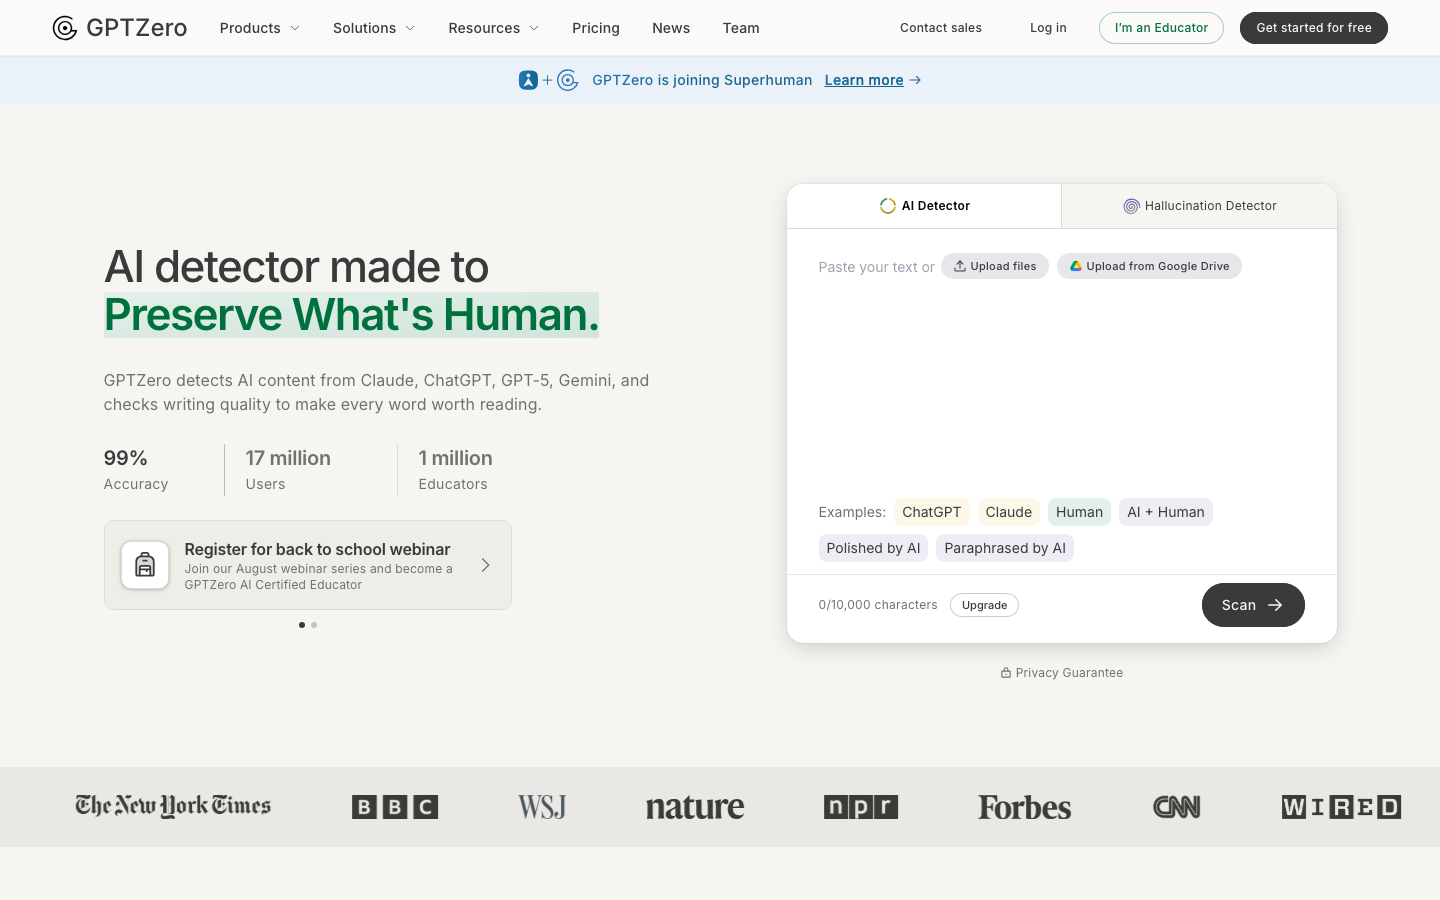Click the Privacy Guarantee text
The height and width of the screenshot is (900, 1440).
click(1069, 673)
